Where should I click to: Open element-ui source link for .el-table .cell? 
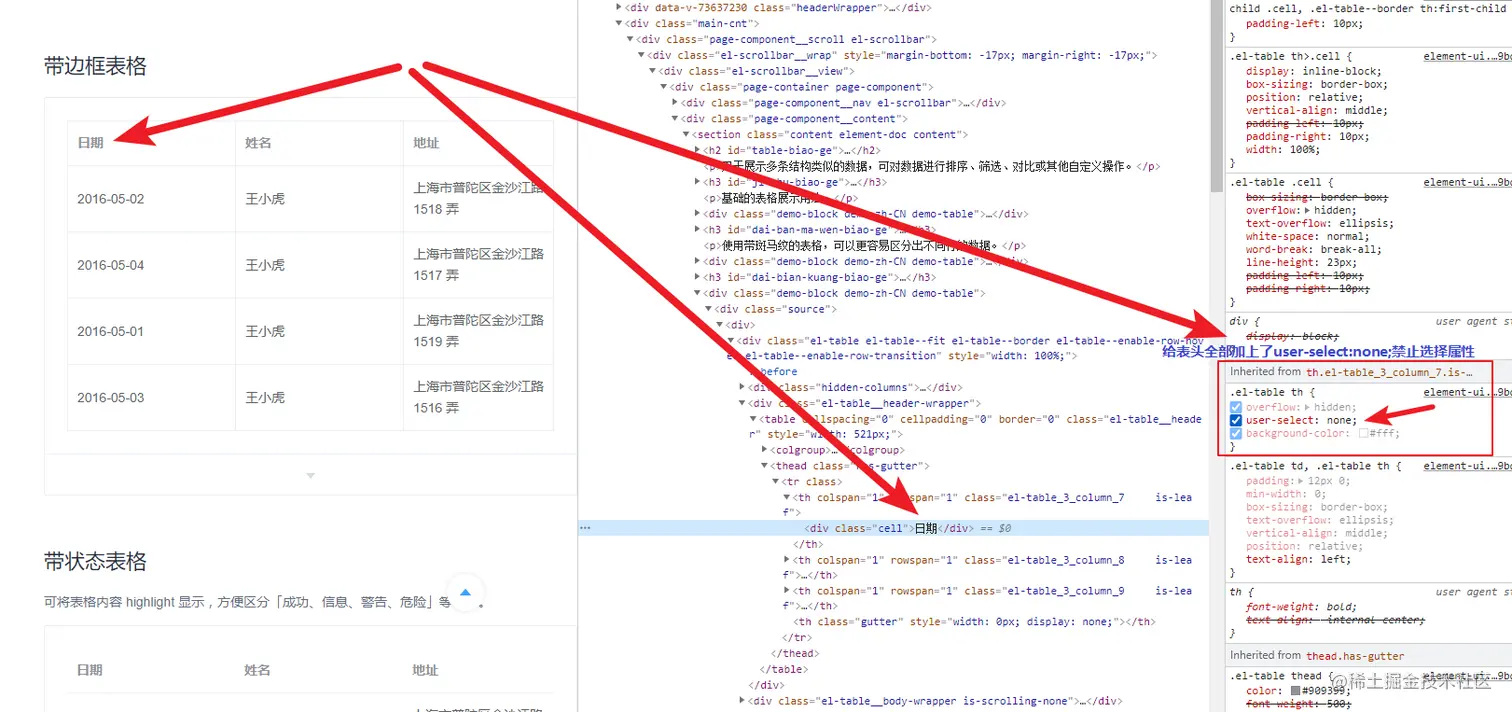(x=1467, y=183)
